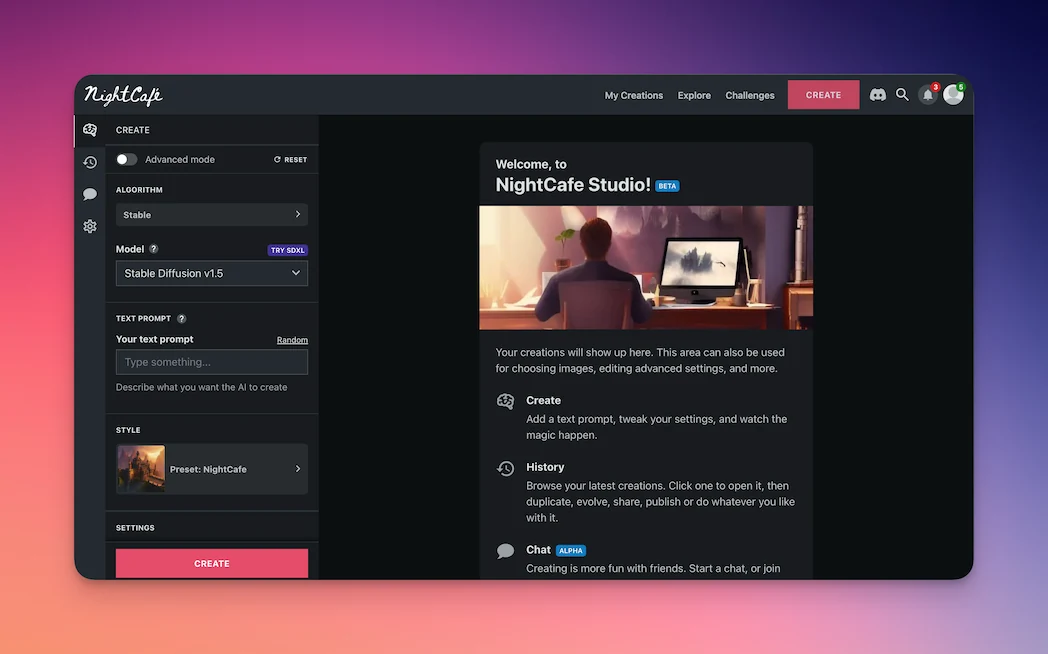This screenshot has width=1048, height=654.
Task: Click the "Describe what you want the AI to create" text
Action: (201, 387)
